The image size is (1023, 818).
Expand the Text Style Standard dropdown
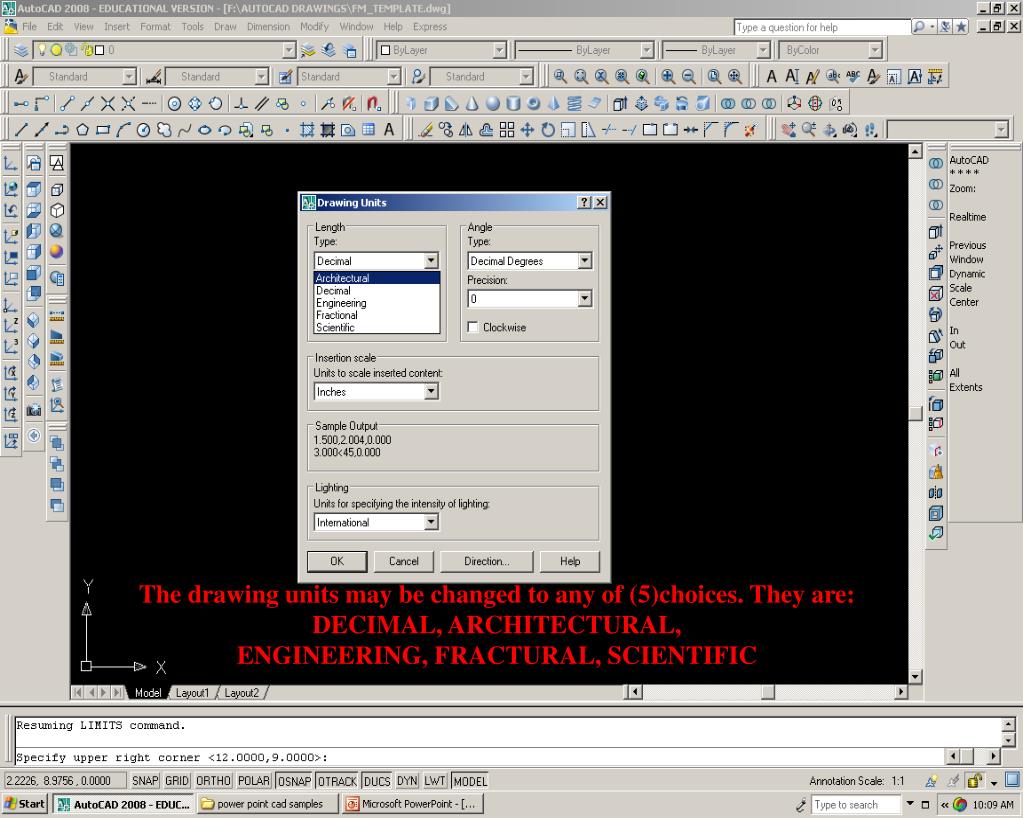click(x=130, y=76)
